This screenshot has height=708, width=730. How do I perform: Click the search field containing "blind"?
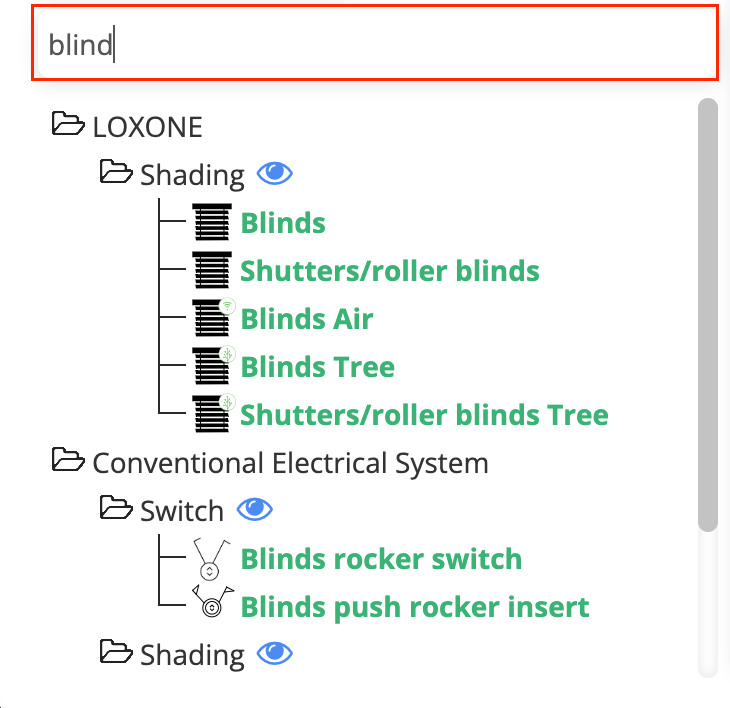pos(375,45)
